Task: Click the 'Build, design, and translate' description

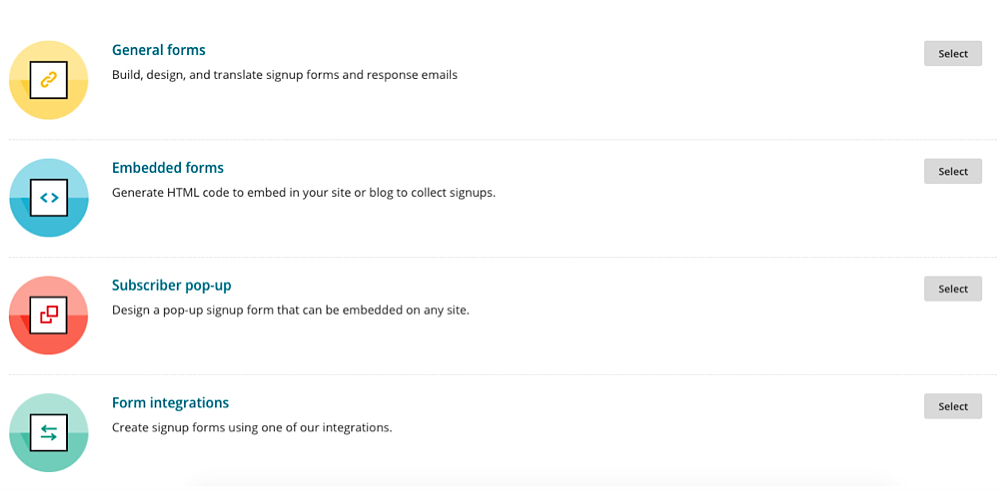Action: tap(285, 75)
